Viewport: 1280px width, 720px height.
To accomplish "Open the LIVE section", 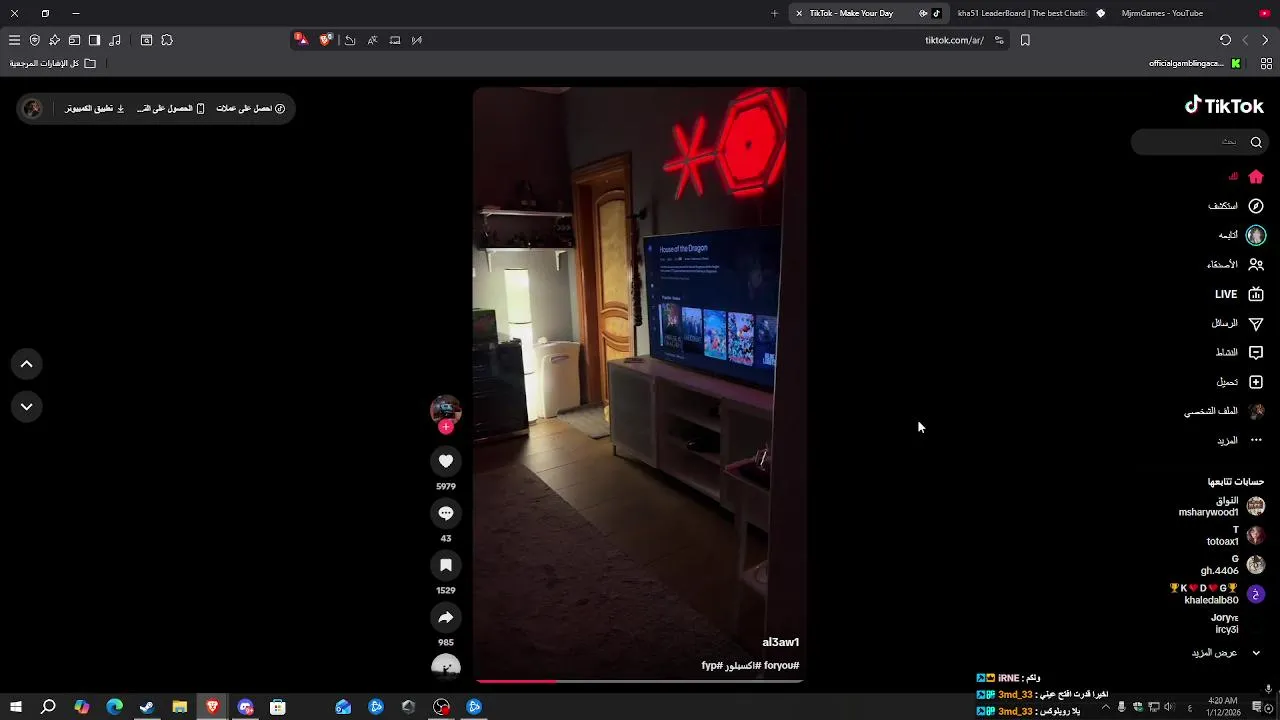I will (1239, 294).
